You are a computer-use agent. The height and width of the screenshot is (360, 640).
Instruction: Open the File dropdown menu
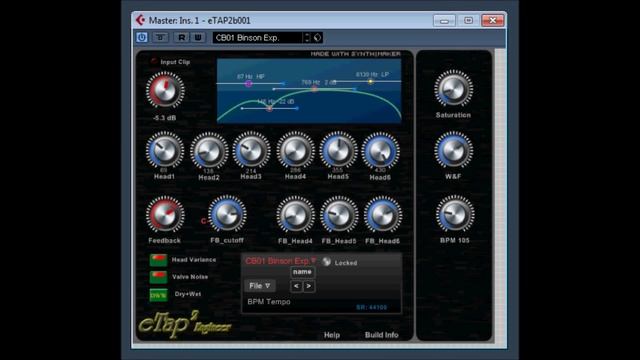tap(260, 286)
